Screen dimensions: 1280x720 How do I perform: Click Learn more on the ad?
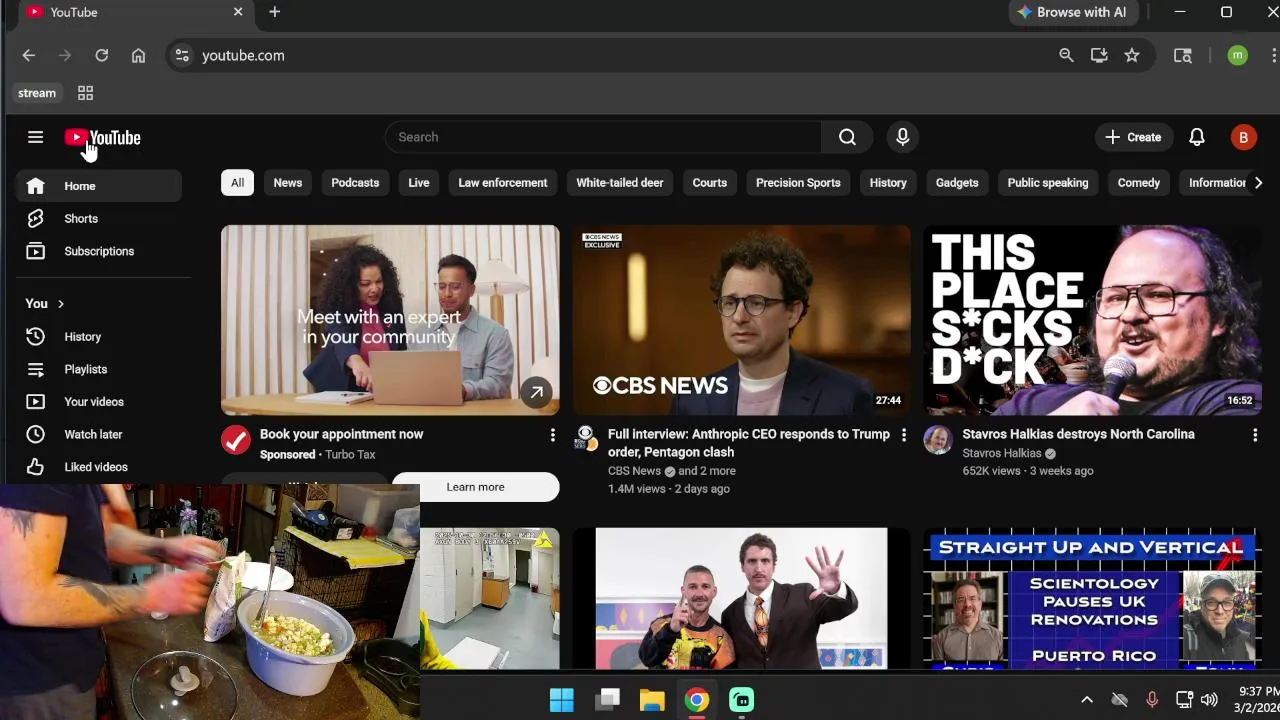pos(475,487)
